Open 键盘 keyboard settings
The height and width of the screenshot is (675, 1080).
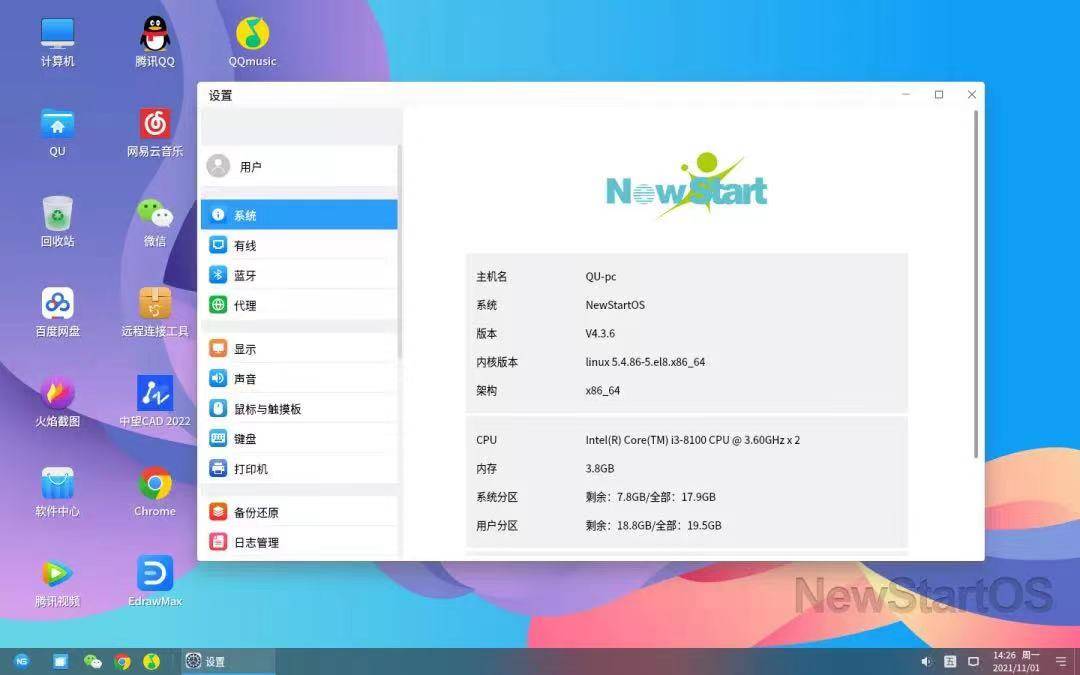[299, 439]
